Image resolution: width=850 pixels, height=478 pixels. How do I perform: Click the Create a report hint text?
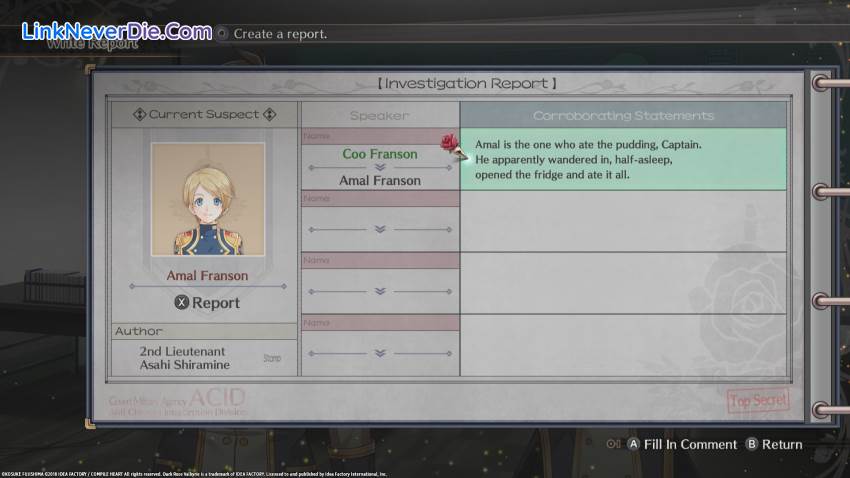[280, 34]
